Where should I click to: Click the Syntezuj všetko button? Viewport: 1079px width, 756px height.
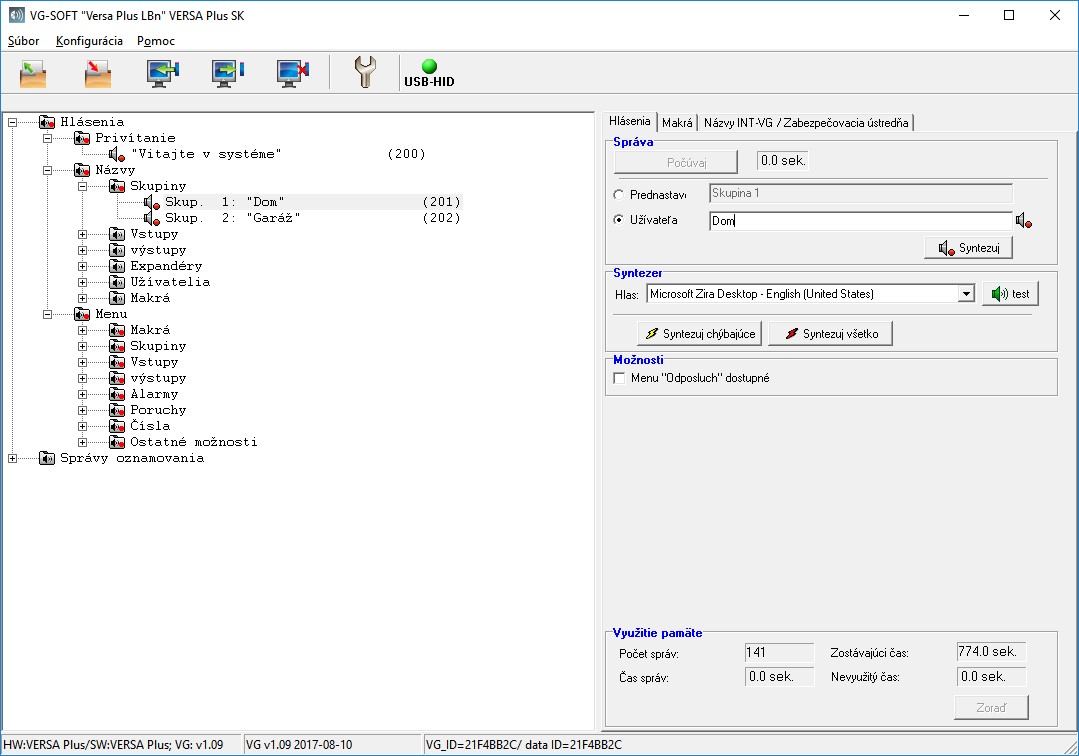pyautogui.click(x=830, y=334)
